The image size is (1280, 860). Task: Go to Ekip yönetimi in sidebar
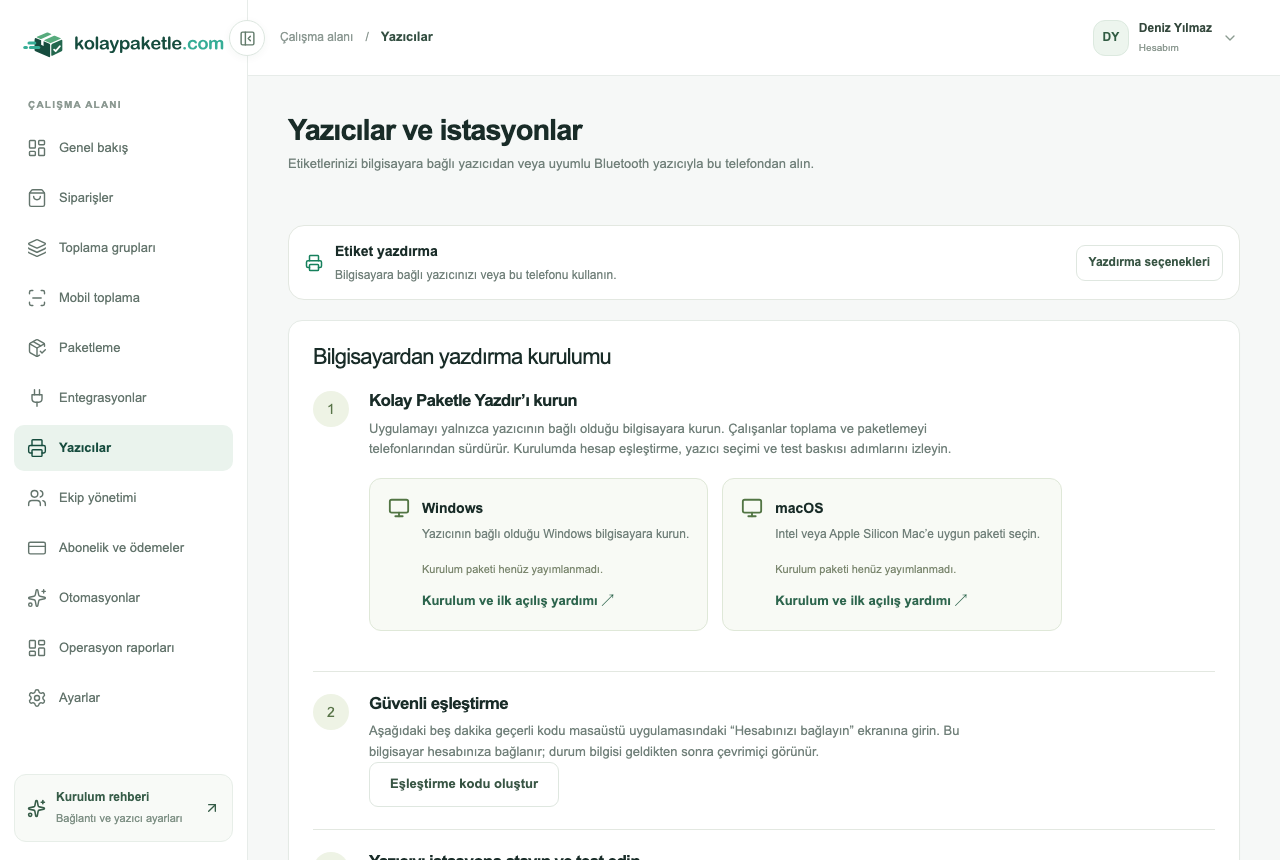pyautogui.click(x=123, y=498)
